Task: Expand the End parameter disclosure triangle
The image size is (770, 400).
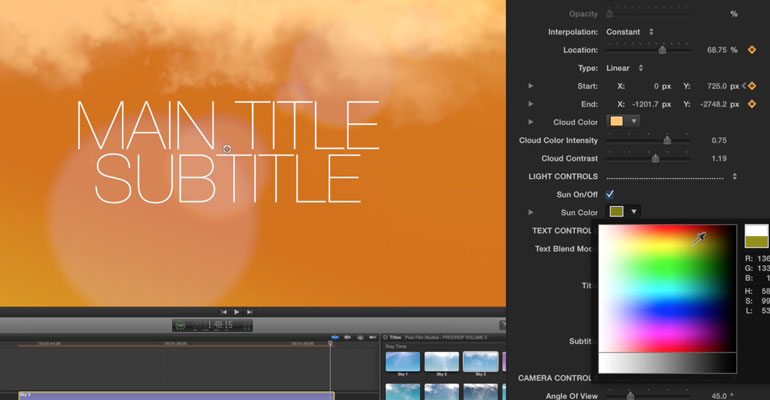Action: tap(531, 104)
